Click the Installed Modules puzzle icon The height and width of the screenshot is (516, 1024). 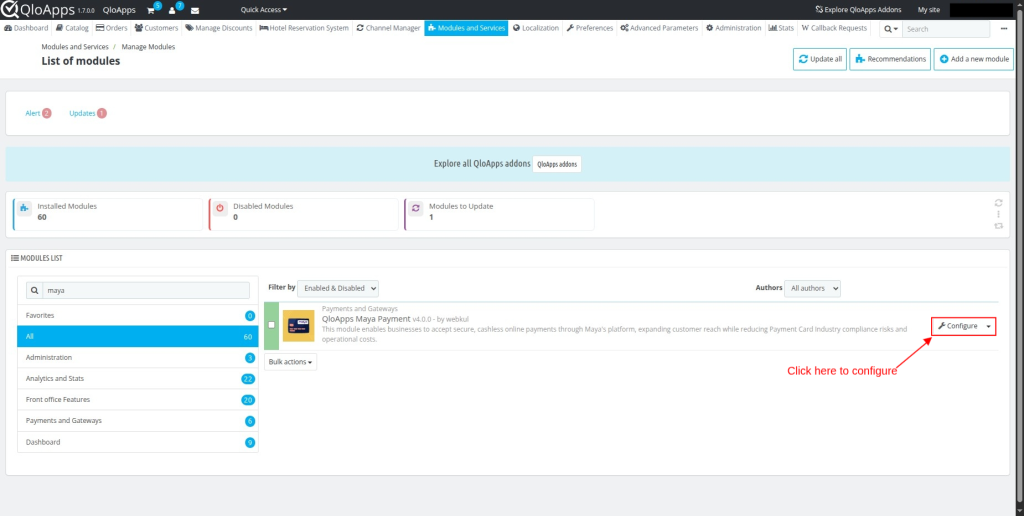(25, 212)
